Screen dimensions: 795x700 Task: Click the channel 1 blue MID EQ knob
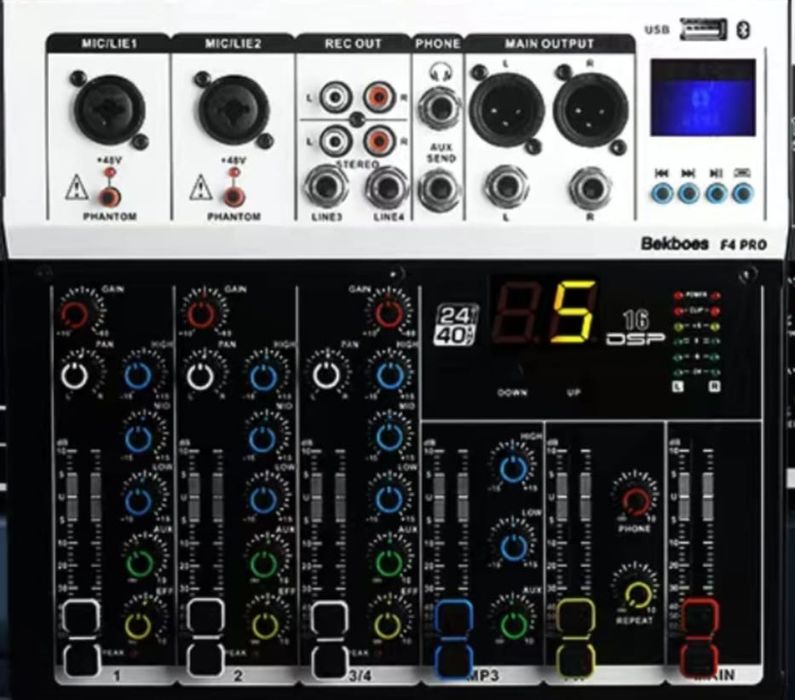pyautogui.click(x=138, y=437)
